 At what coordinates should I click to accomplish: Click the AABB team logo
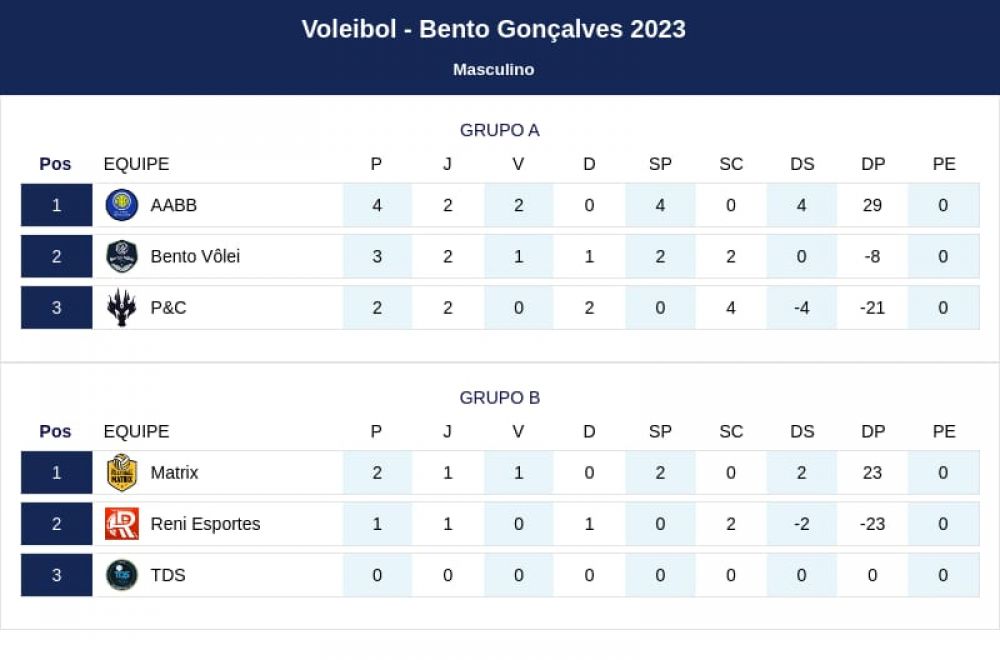pyautogui.click(x=121, y=205)
